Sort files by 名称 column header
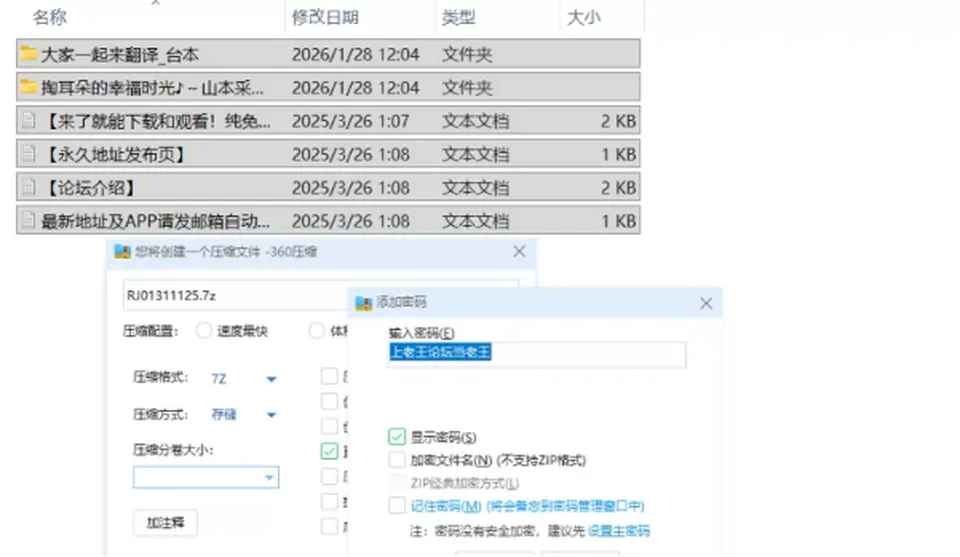Screen dimensions: 960x557 (x=49, y=17)
